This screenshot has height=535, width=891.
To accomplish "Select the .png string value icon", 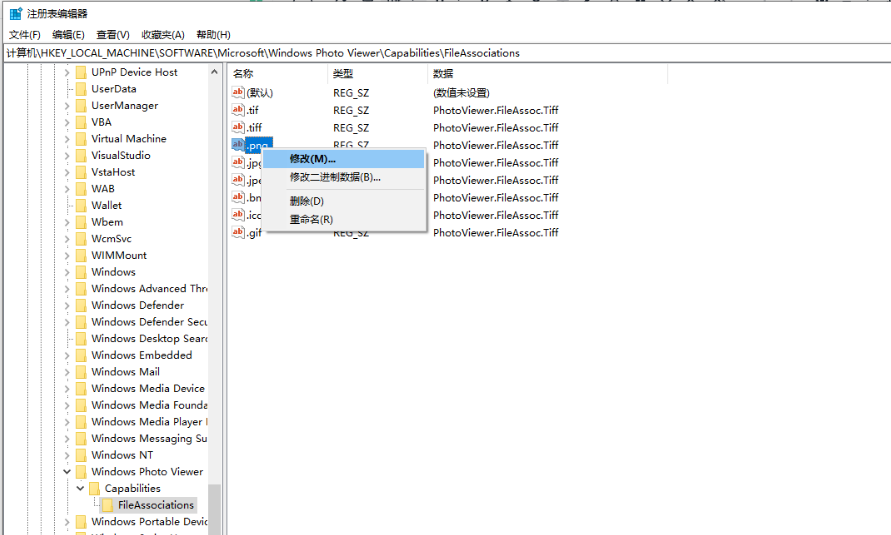I will pyautogui.click(x=238, y=145).
